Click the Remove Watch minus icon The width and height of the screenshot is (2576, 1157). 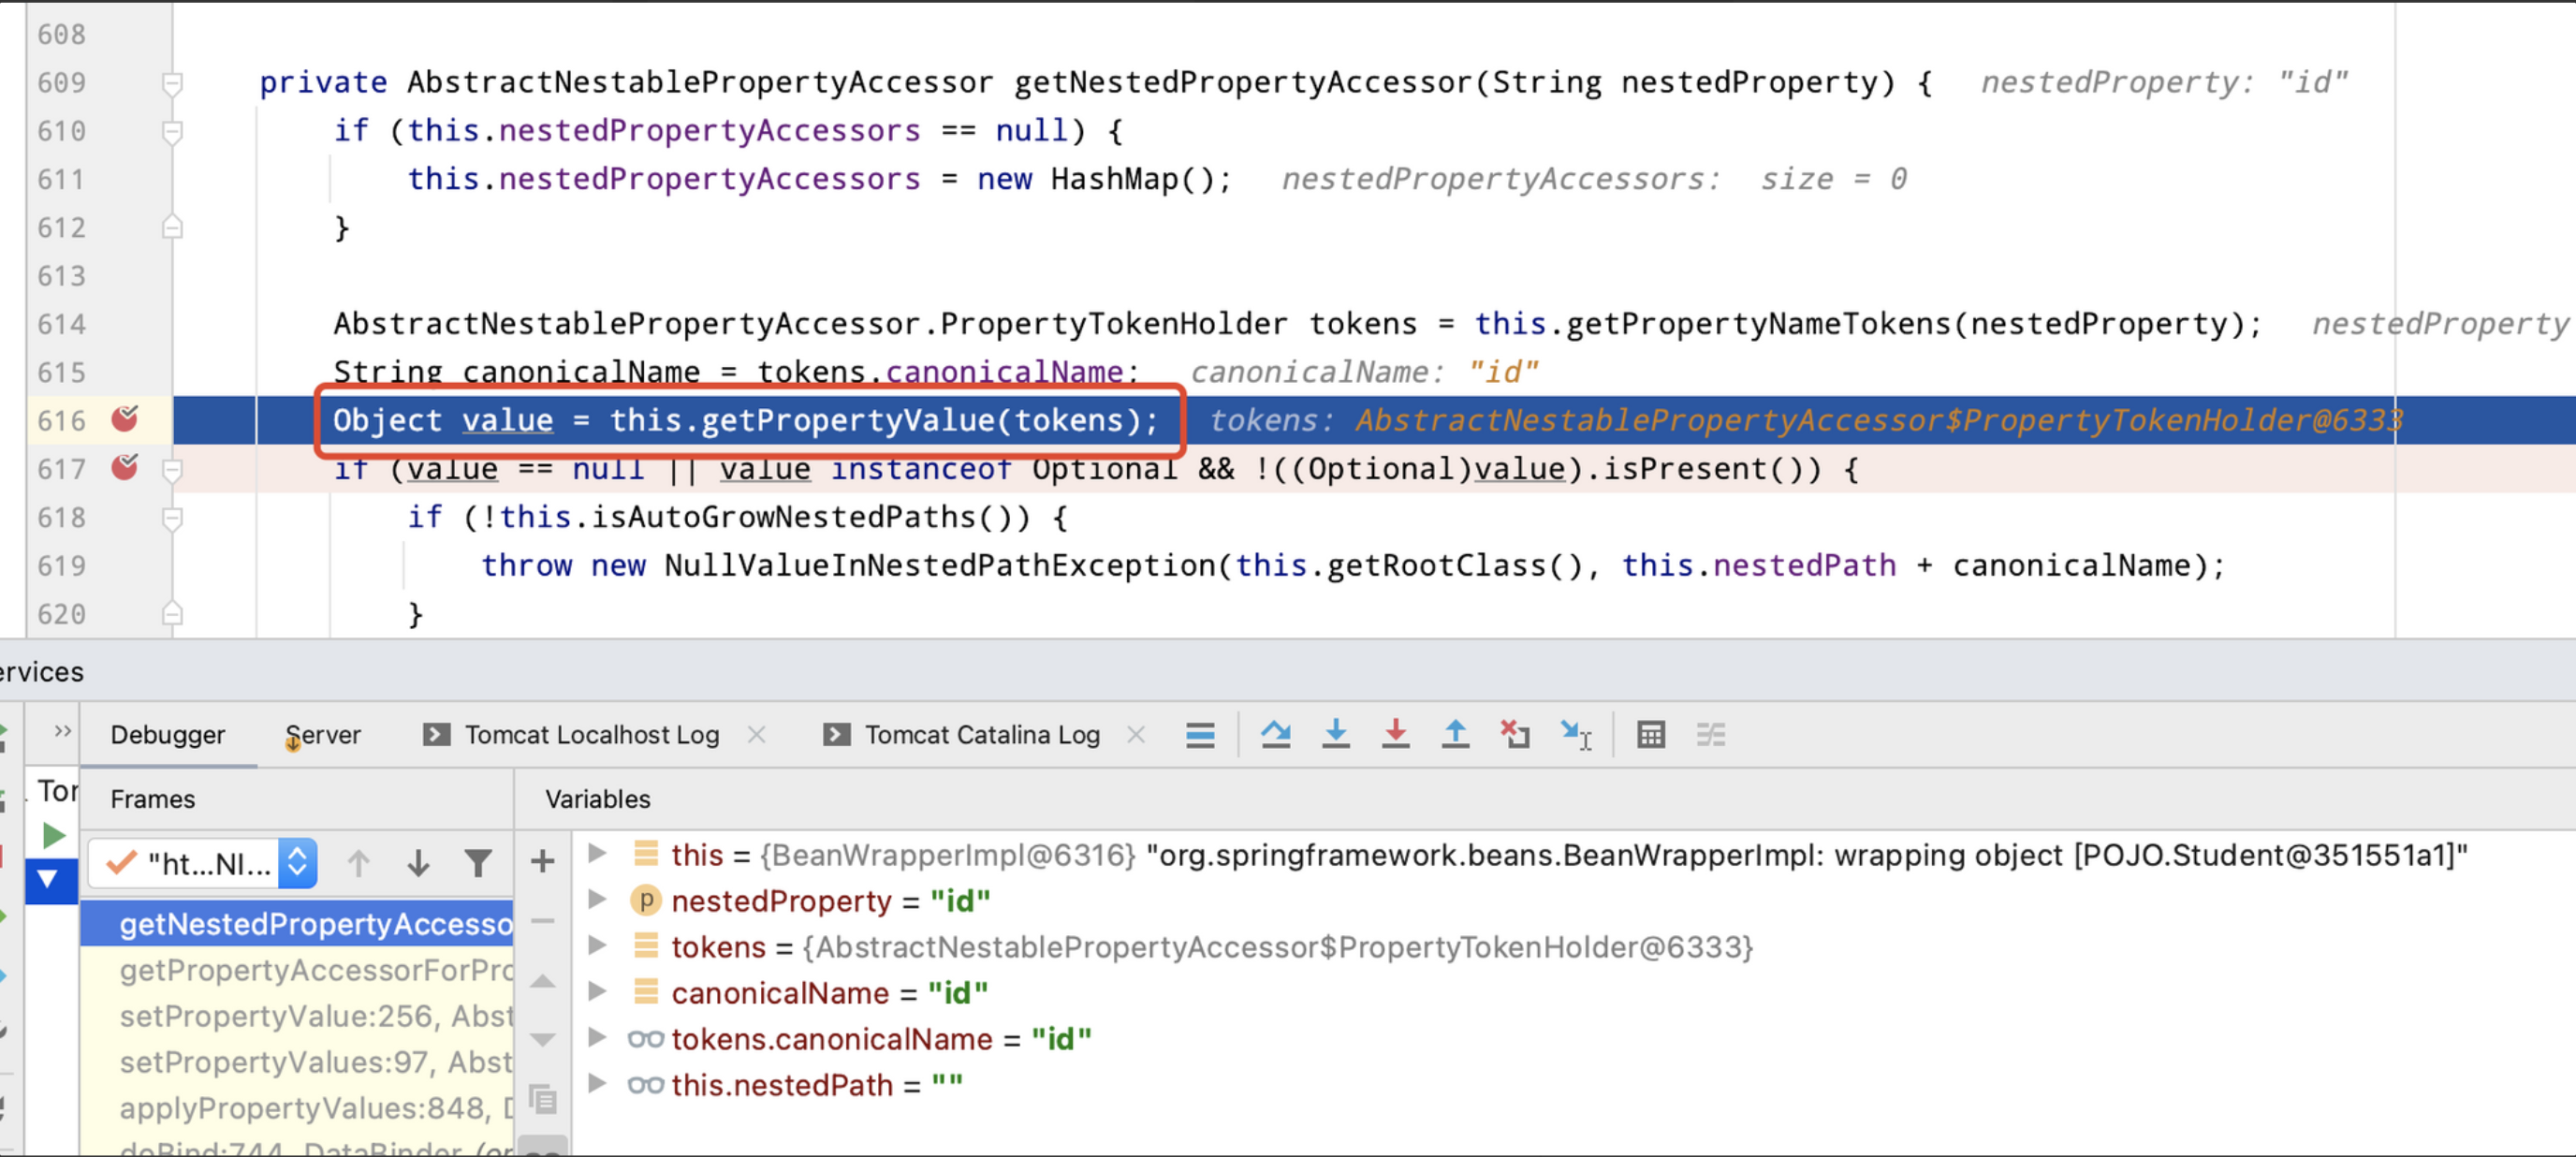pyautogui.click(x=542, y=920)
